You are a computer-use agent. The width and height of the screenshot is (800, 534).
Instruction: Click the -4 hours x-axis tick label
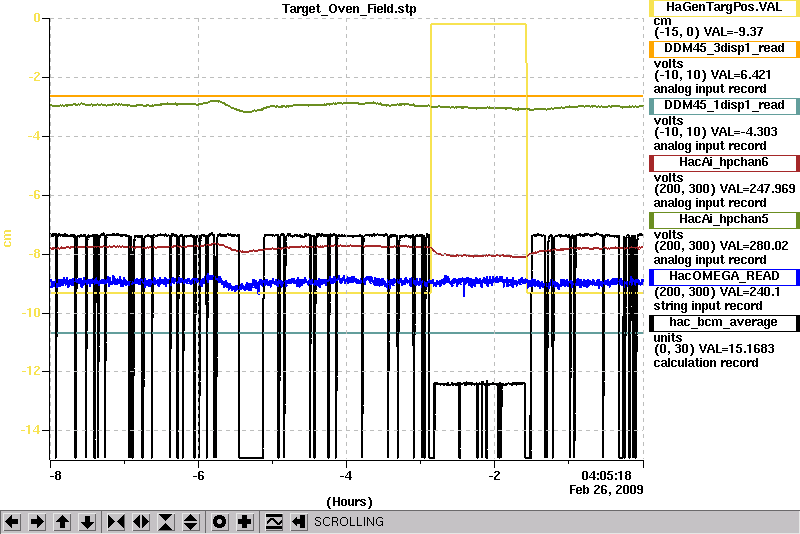[x=346, y=476]
